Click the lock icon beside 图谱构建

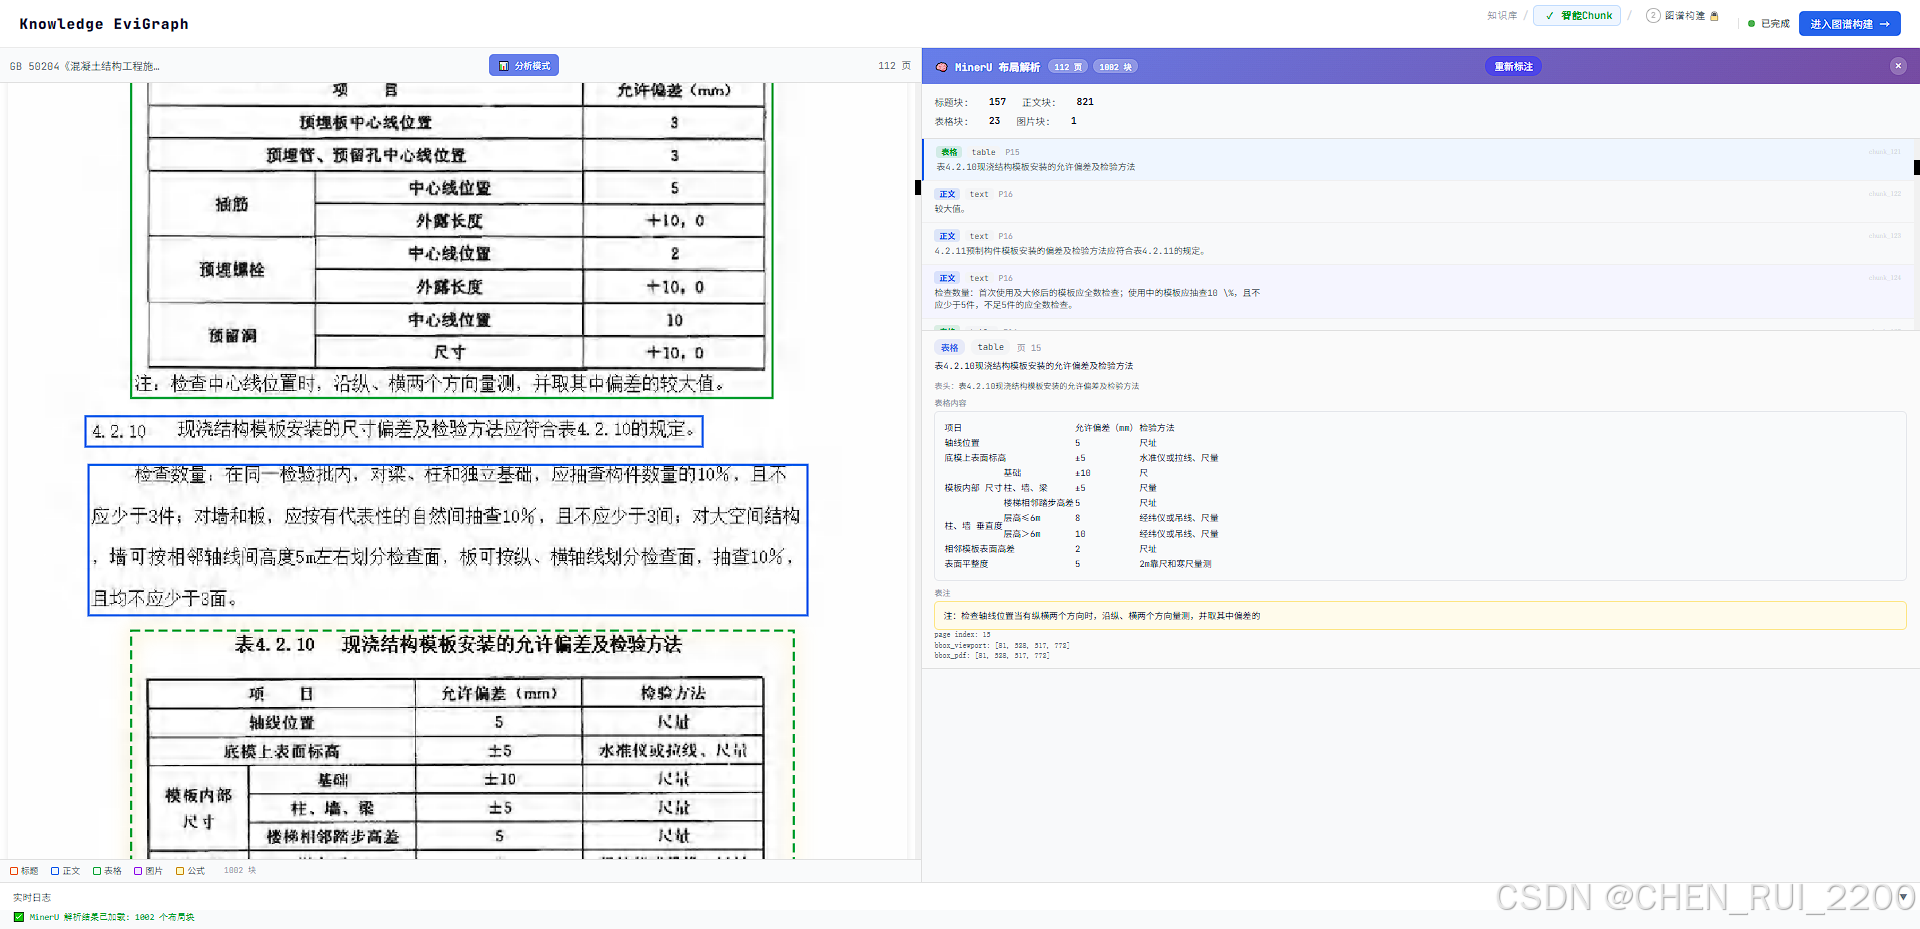(1714, 16)
